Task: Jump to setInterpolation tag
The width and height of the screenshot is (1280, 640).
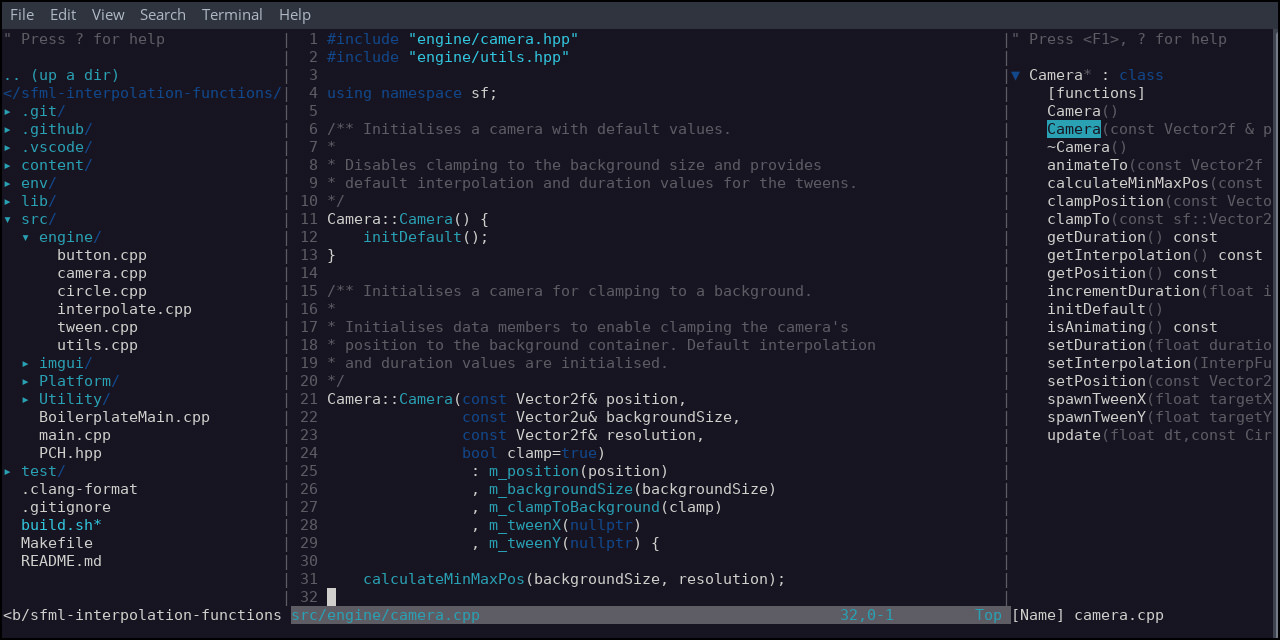Action: point(1159,363)
